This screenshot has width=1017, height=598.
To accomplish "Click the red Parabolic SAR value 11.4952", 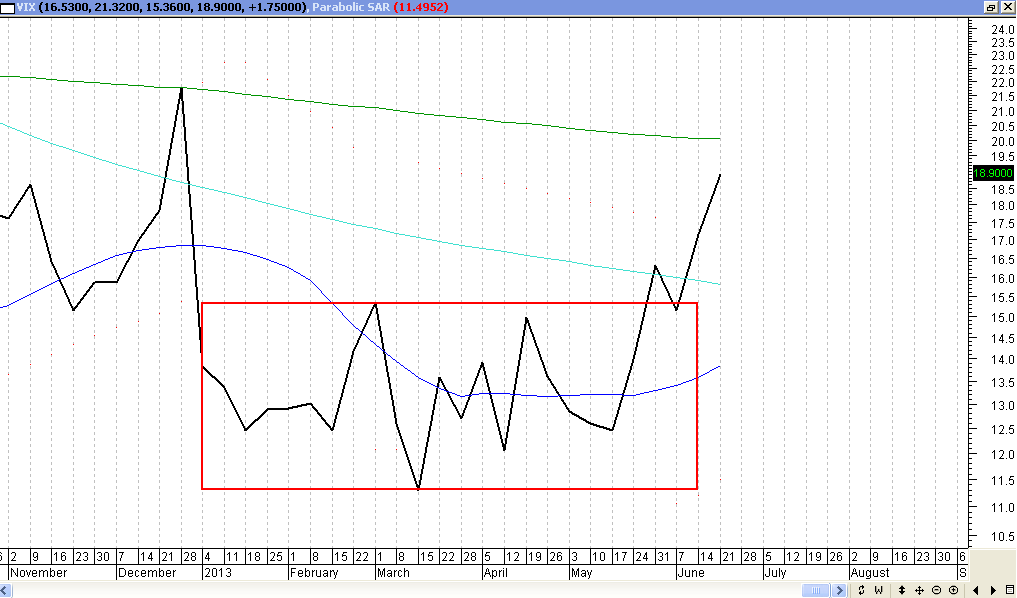I will (421, 7).
